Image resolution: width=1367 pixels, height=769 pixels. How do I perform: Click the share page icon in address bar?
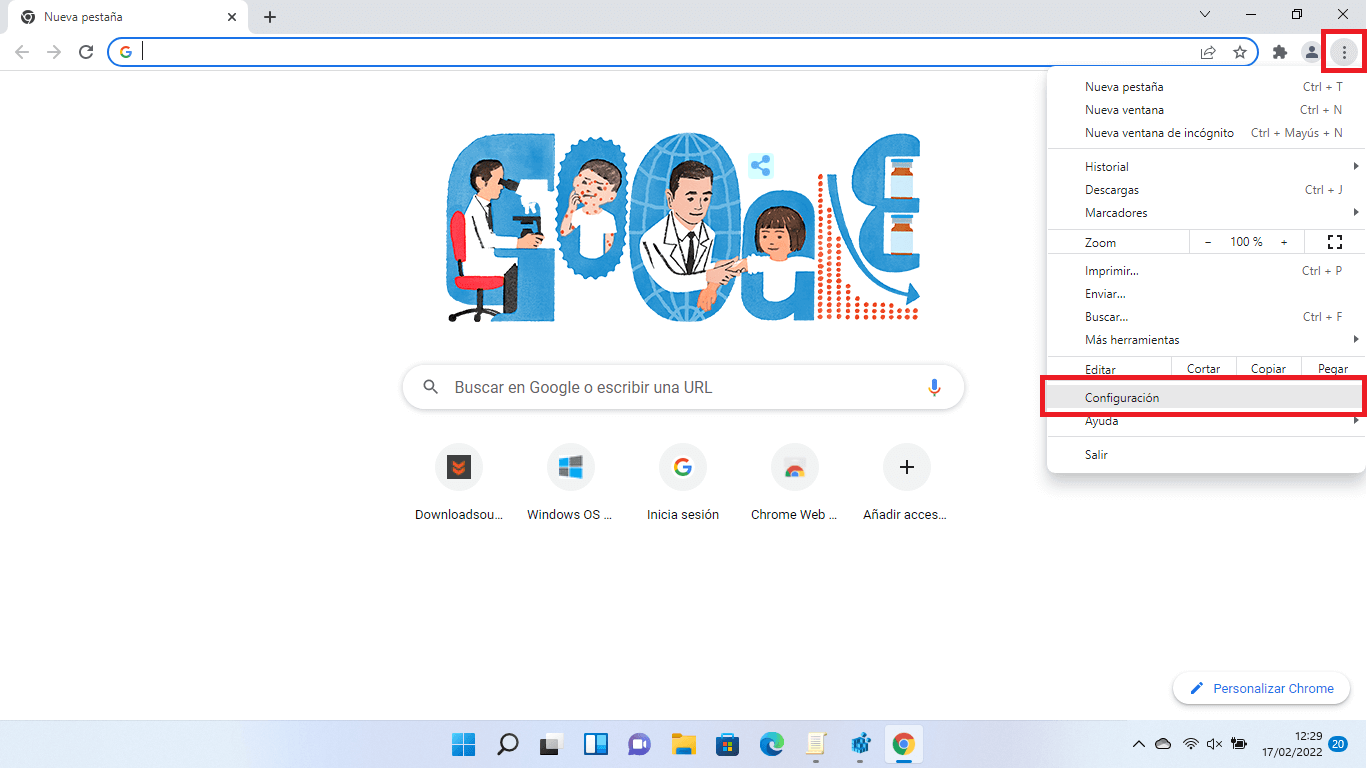1208,52
